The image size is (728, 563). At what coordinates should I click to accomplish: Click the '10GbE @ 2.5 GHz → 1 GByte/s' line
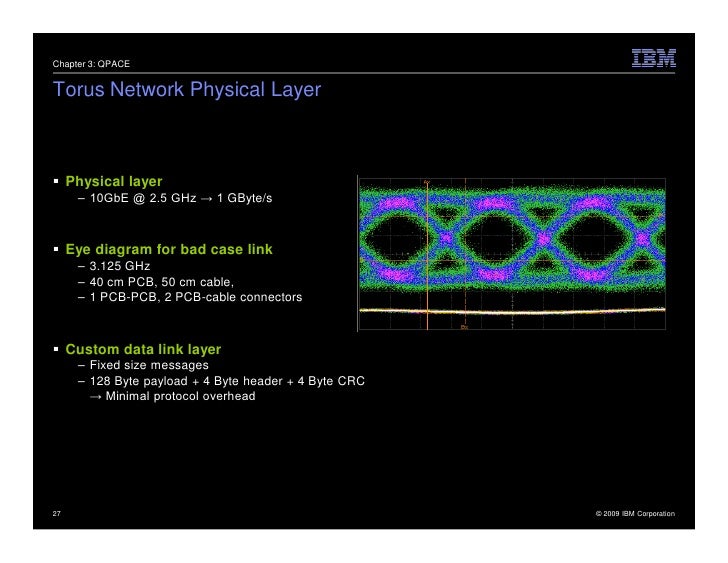[x=181, y=198]
